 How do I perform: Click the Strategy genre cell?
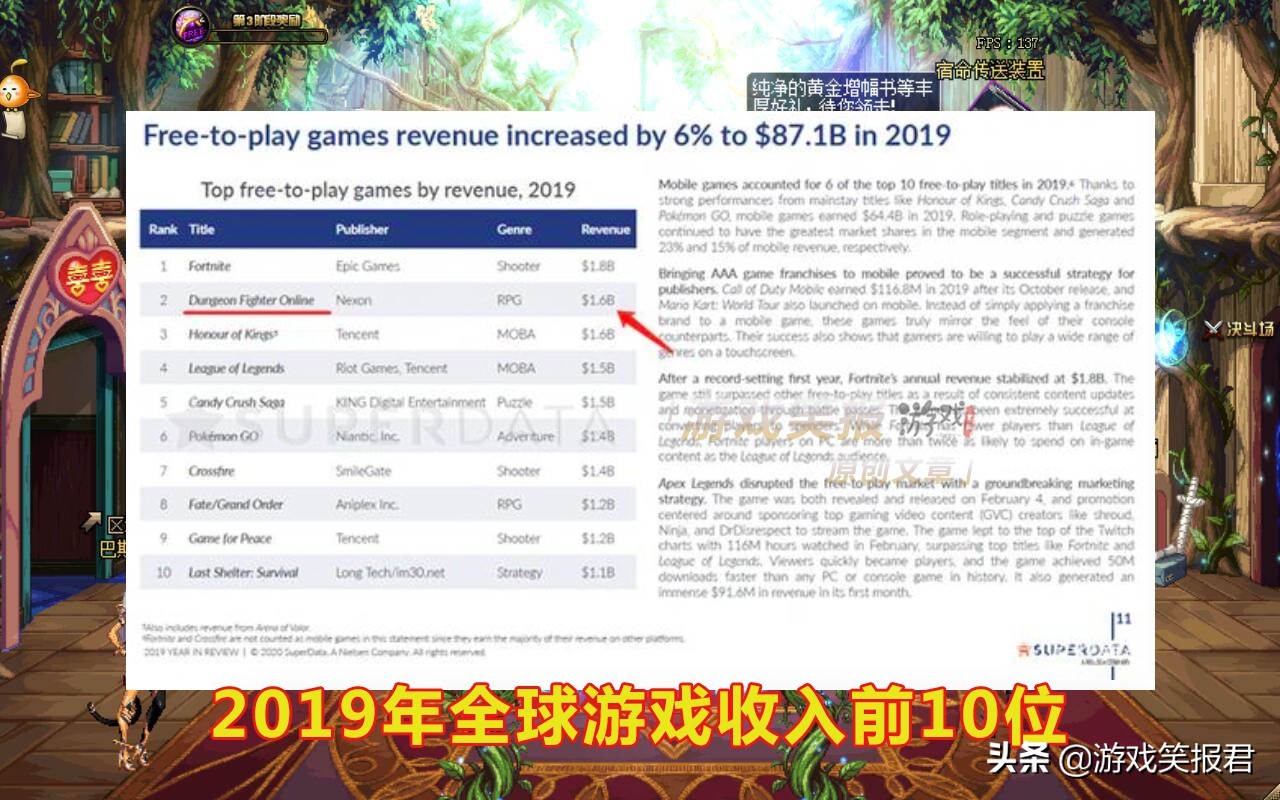(x=519, y=572)
